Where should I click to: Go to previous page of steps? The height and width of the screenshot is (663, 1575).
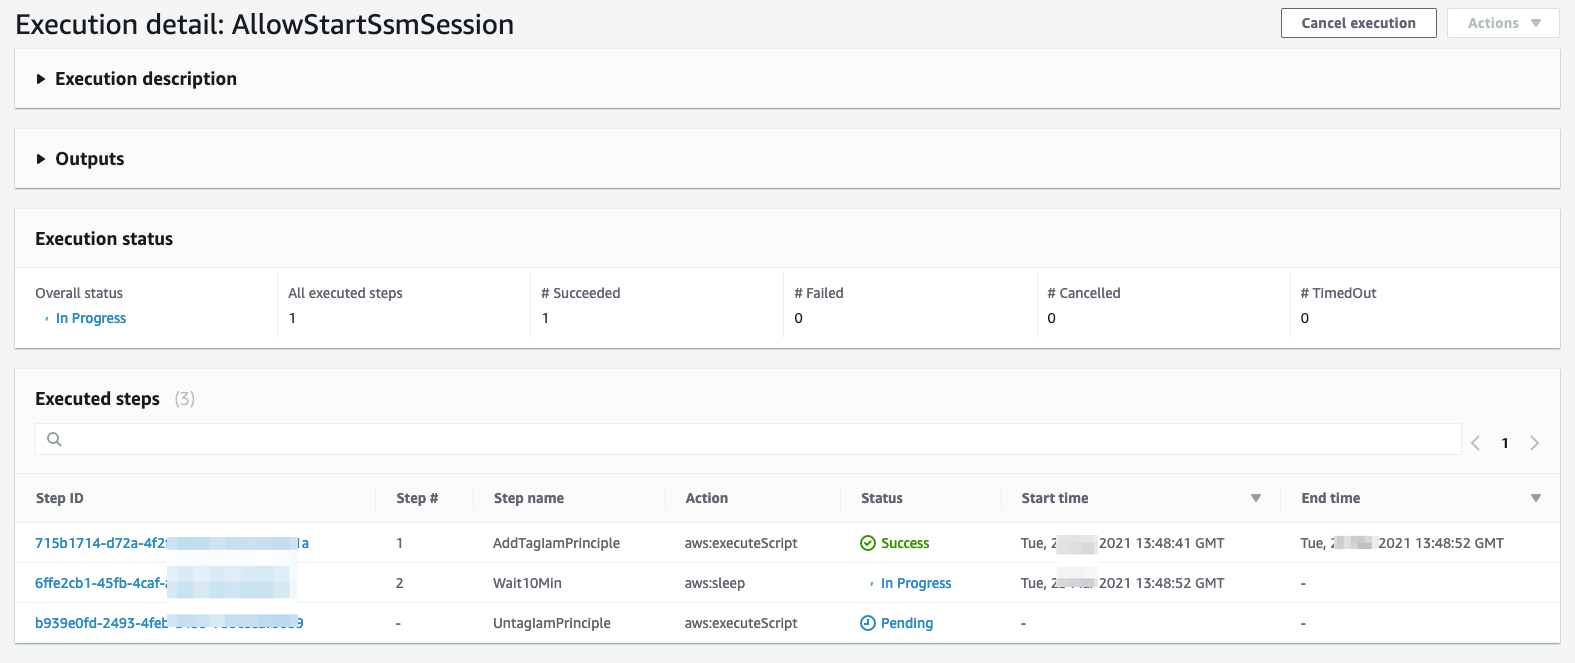pyautogui.click(x=1475, y=443)
